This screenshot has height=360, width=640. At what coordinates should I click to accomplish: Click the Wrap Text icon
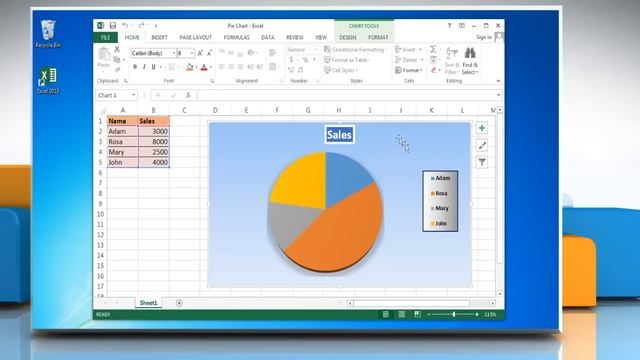pyautogui.click(x=273, y=53)
